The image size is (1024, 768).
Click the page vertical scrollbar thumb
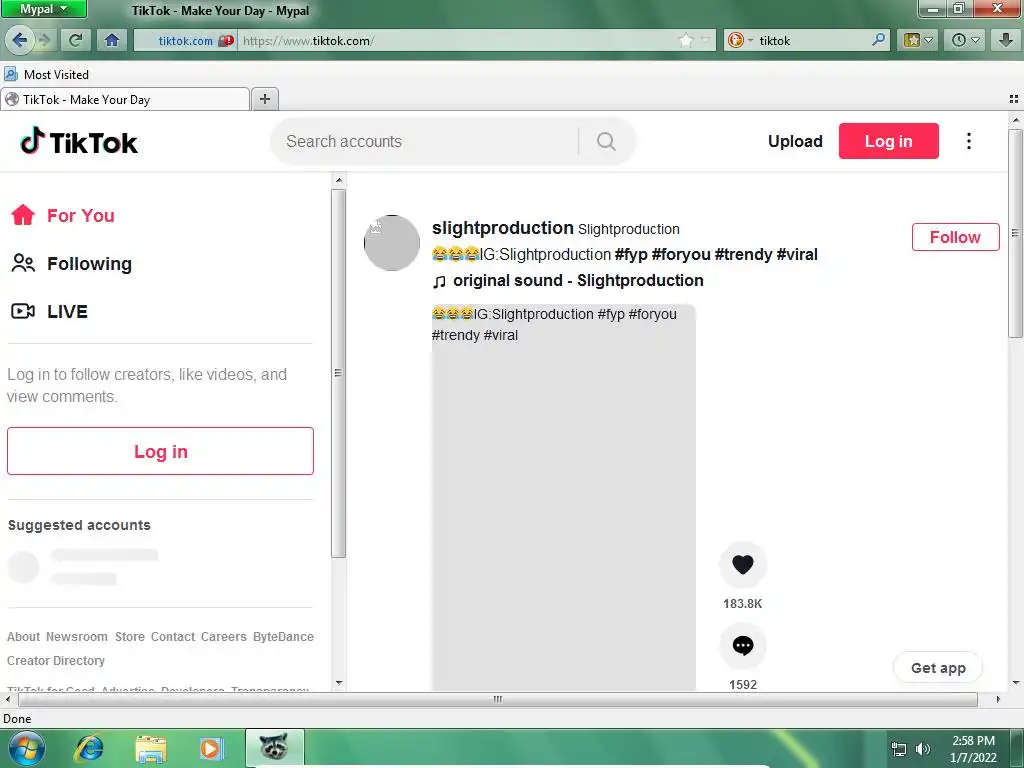click(1015, 233)
